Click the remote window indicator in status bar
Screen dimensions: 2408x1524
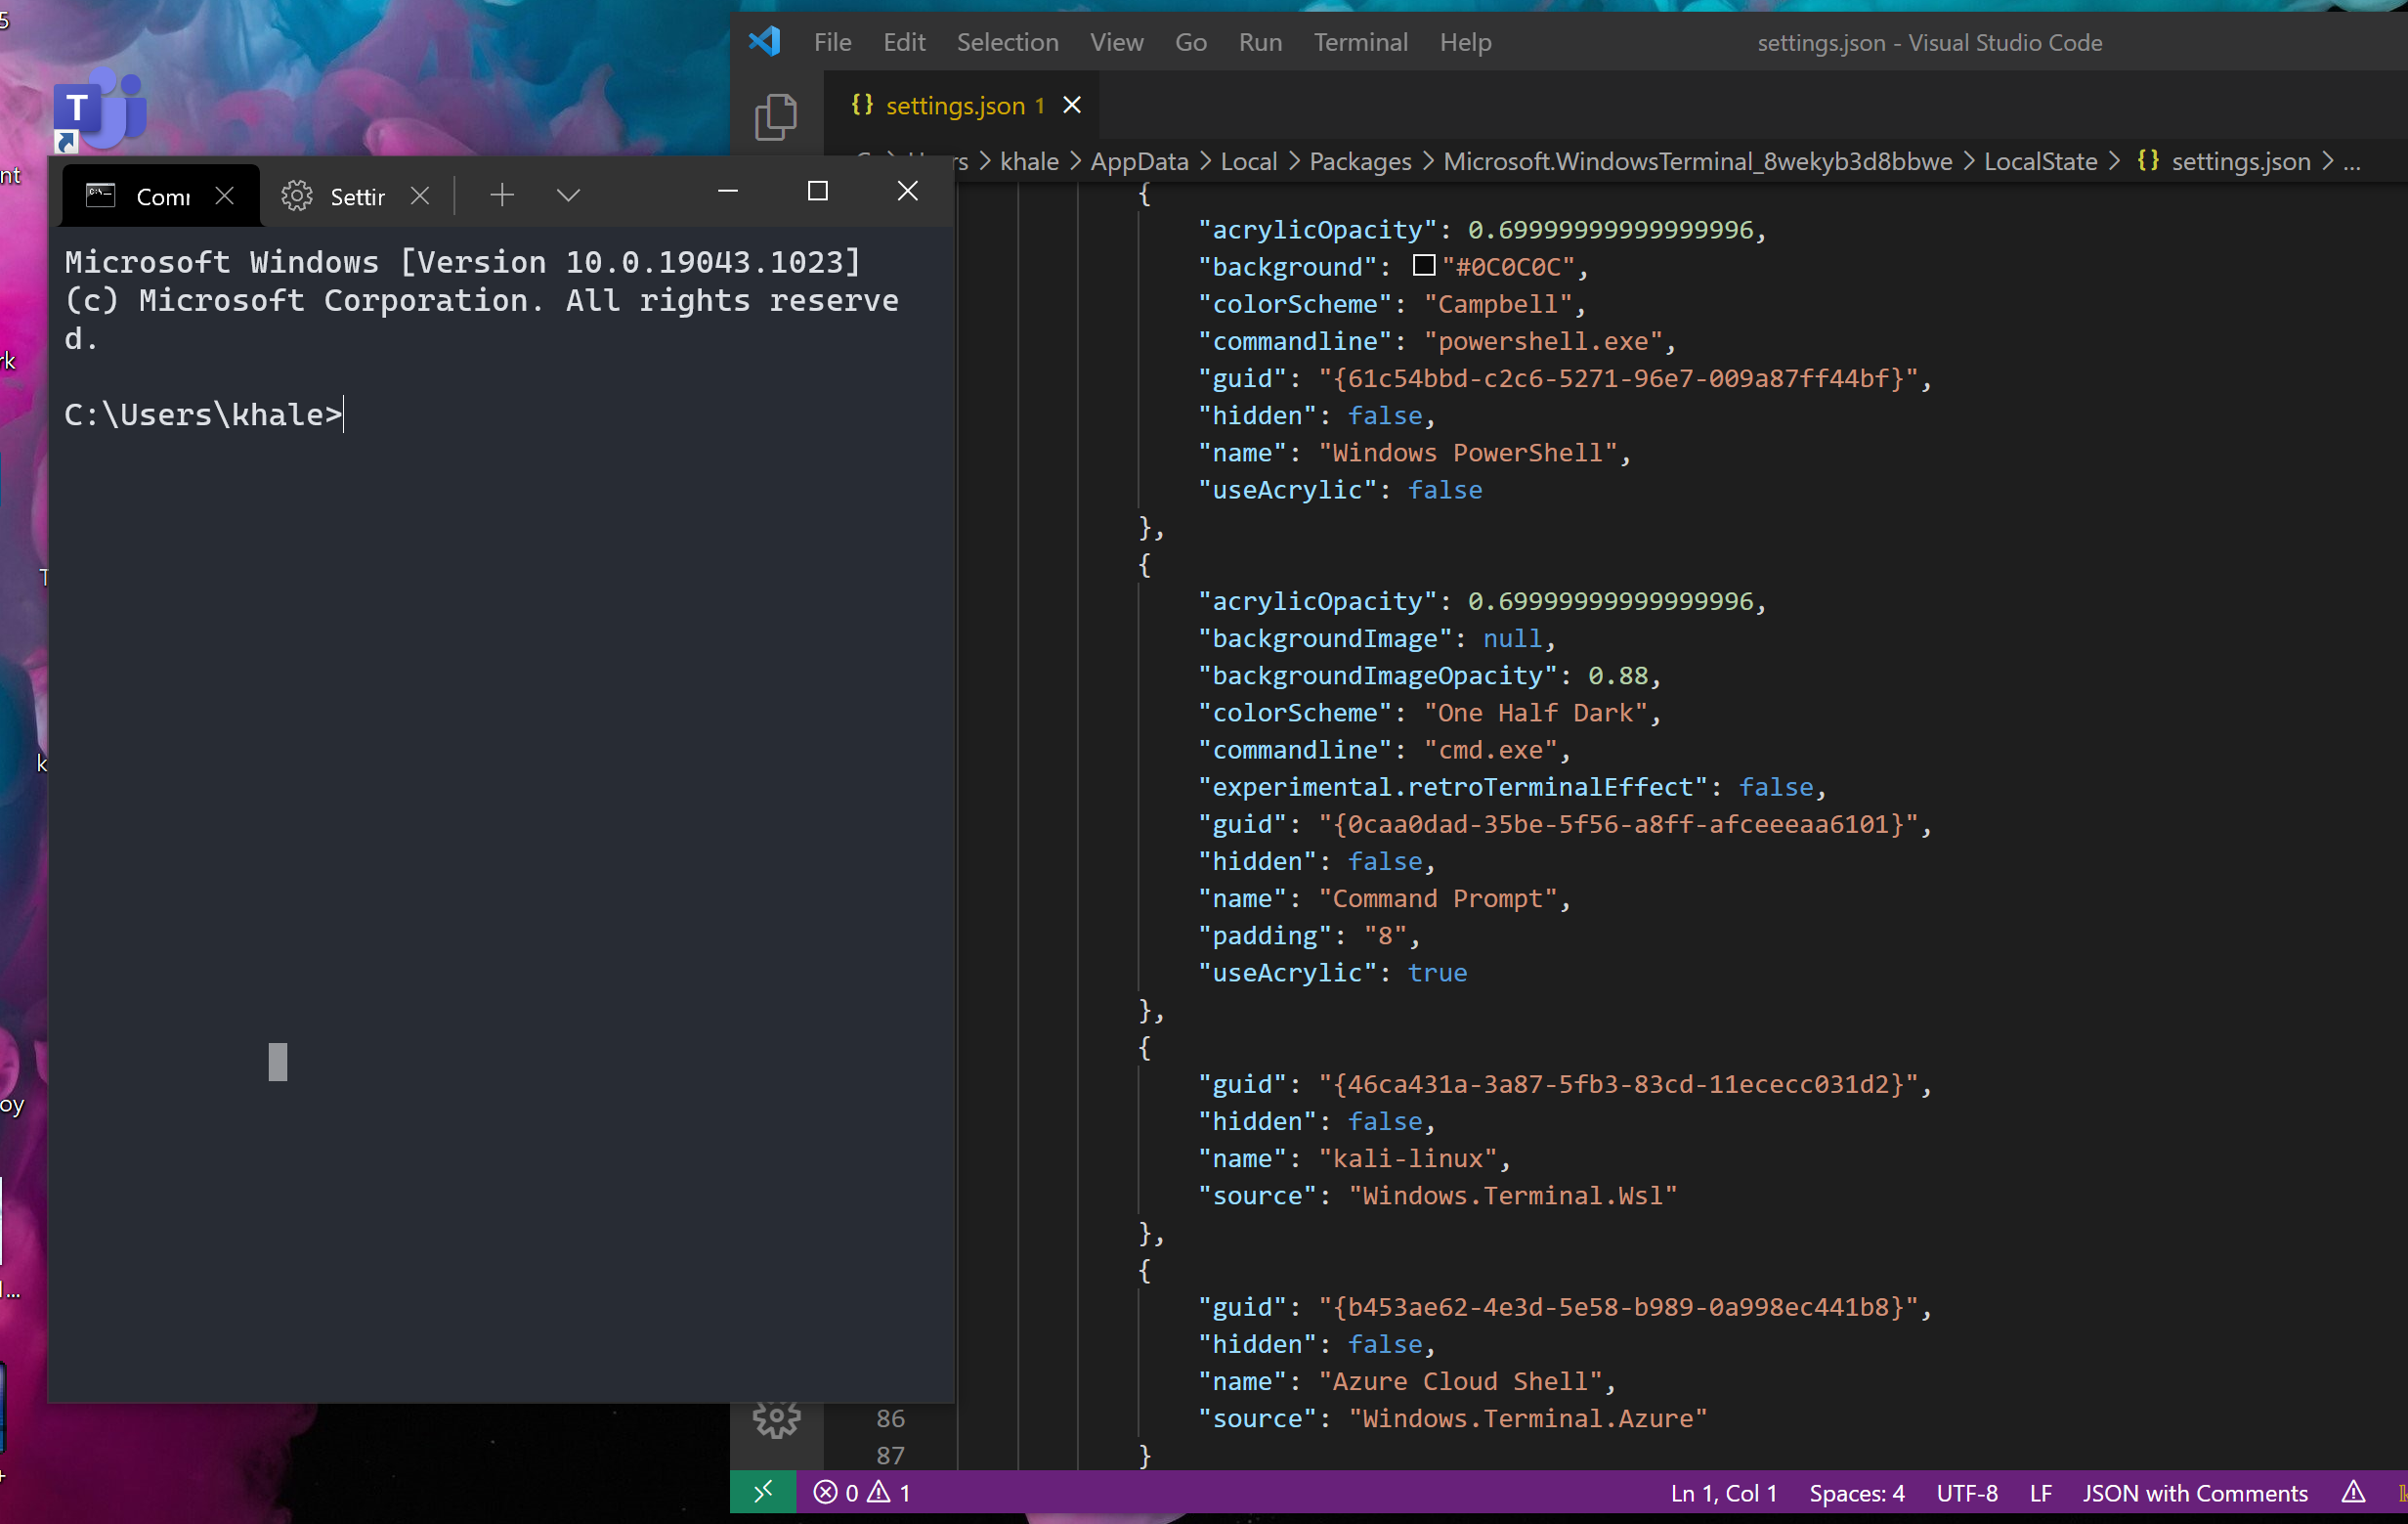point(763,1492)
